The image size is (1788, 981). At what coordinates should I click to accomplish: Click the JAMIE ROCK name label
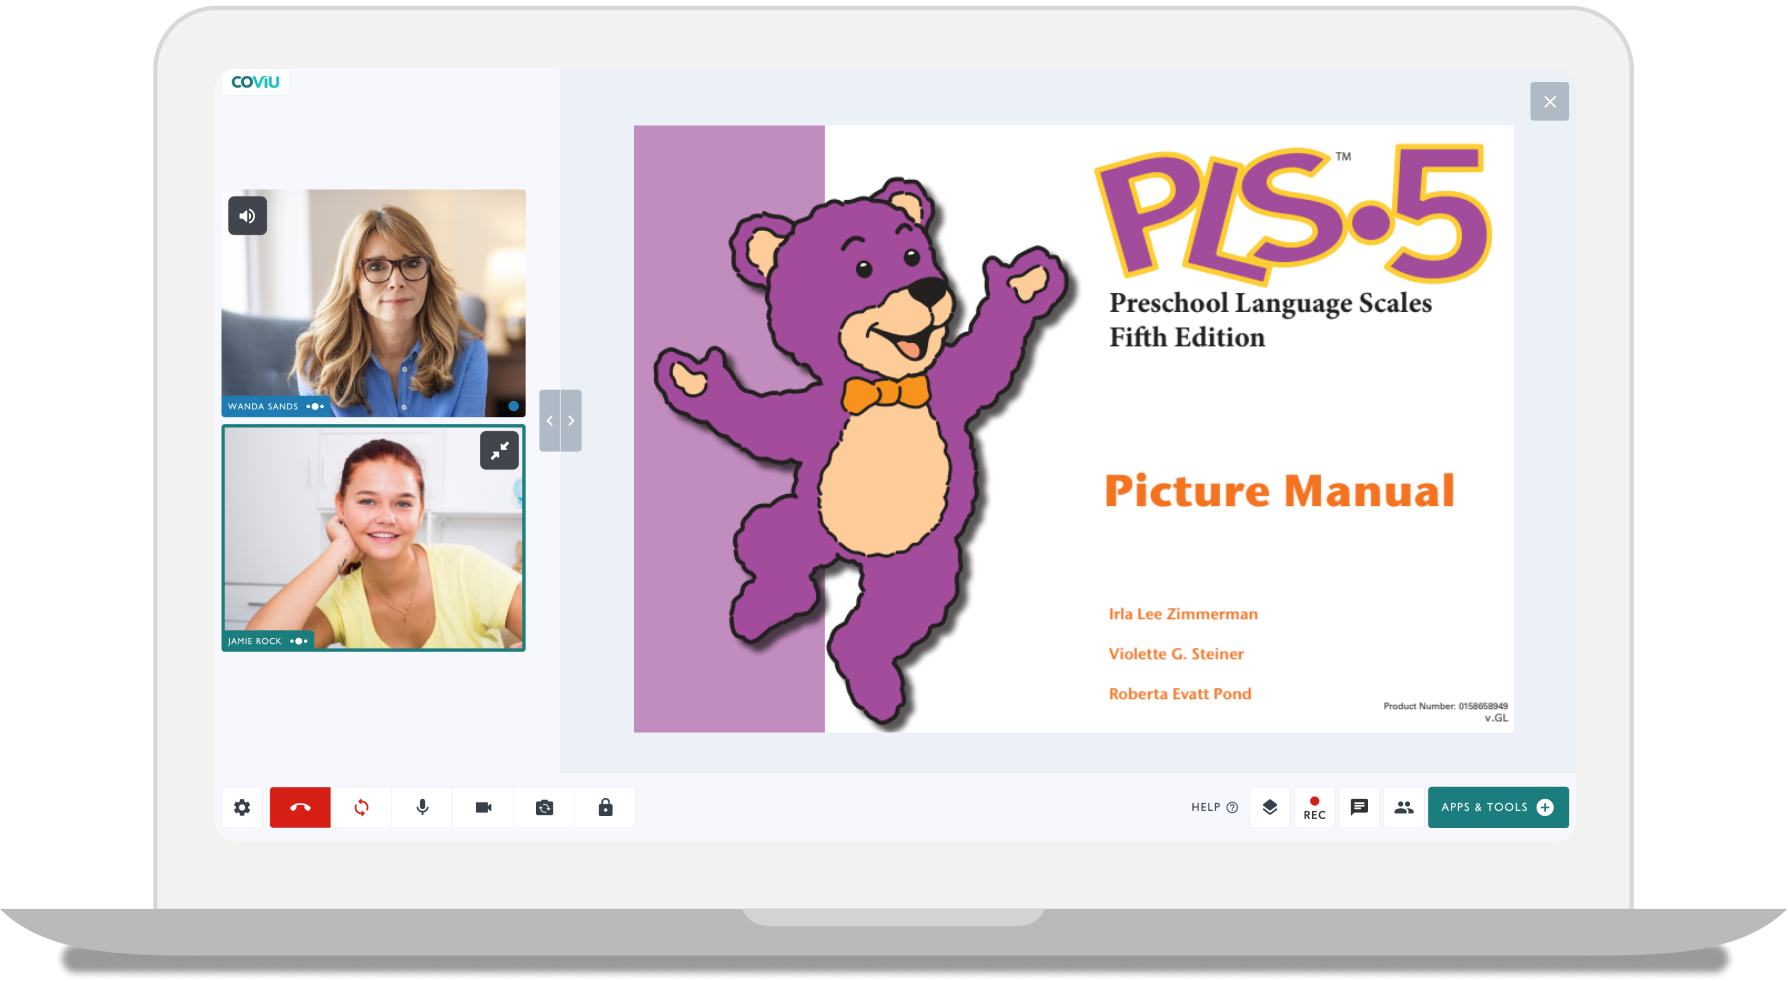(255, 641)
